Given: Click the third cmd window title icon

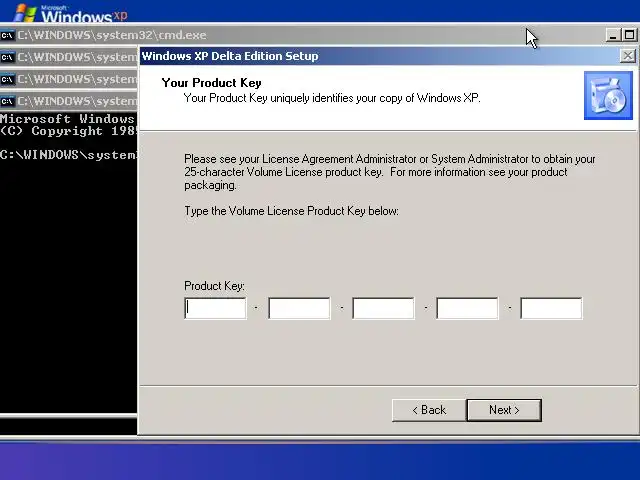Looking at the screenshot, I should click(x=7, y=79).
